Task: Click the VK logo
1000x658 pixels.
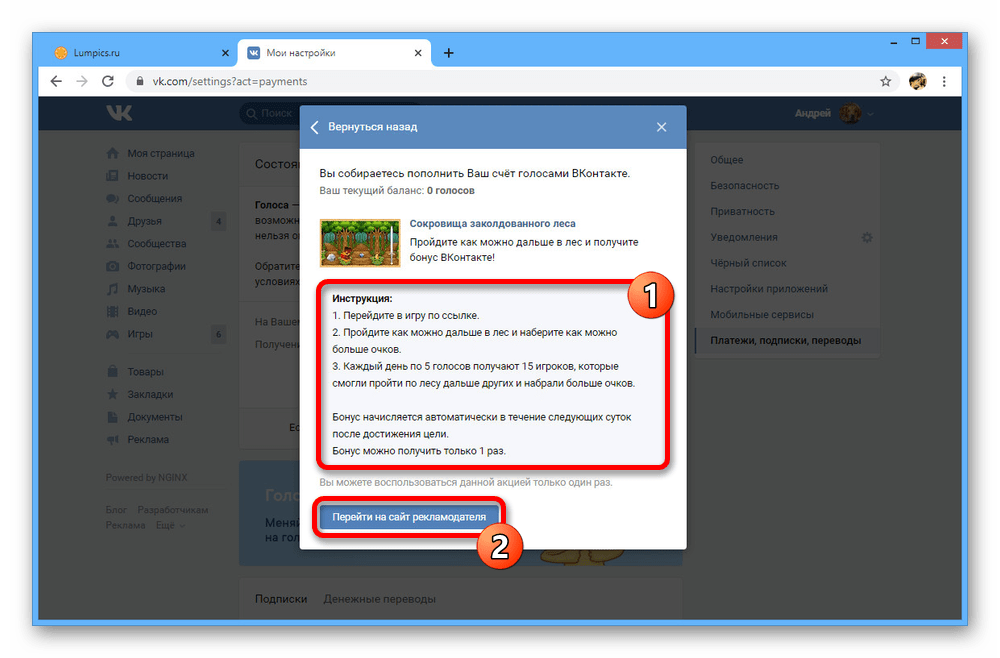Action: coord(119,113)
